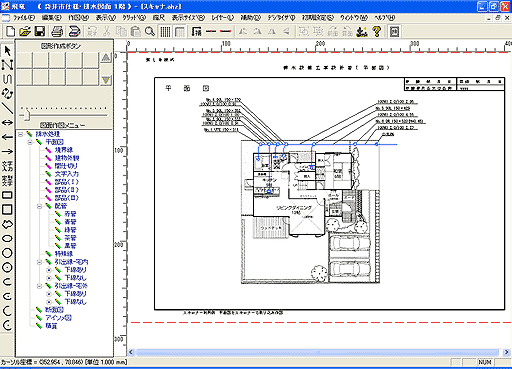Select 間仕切り in the drawing tree
This screenshot has height=369, width=512.
[66, 166]
